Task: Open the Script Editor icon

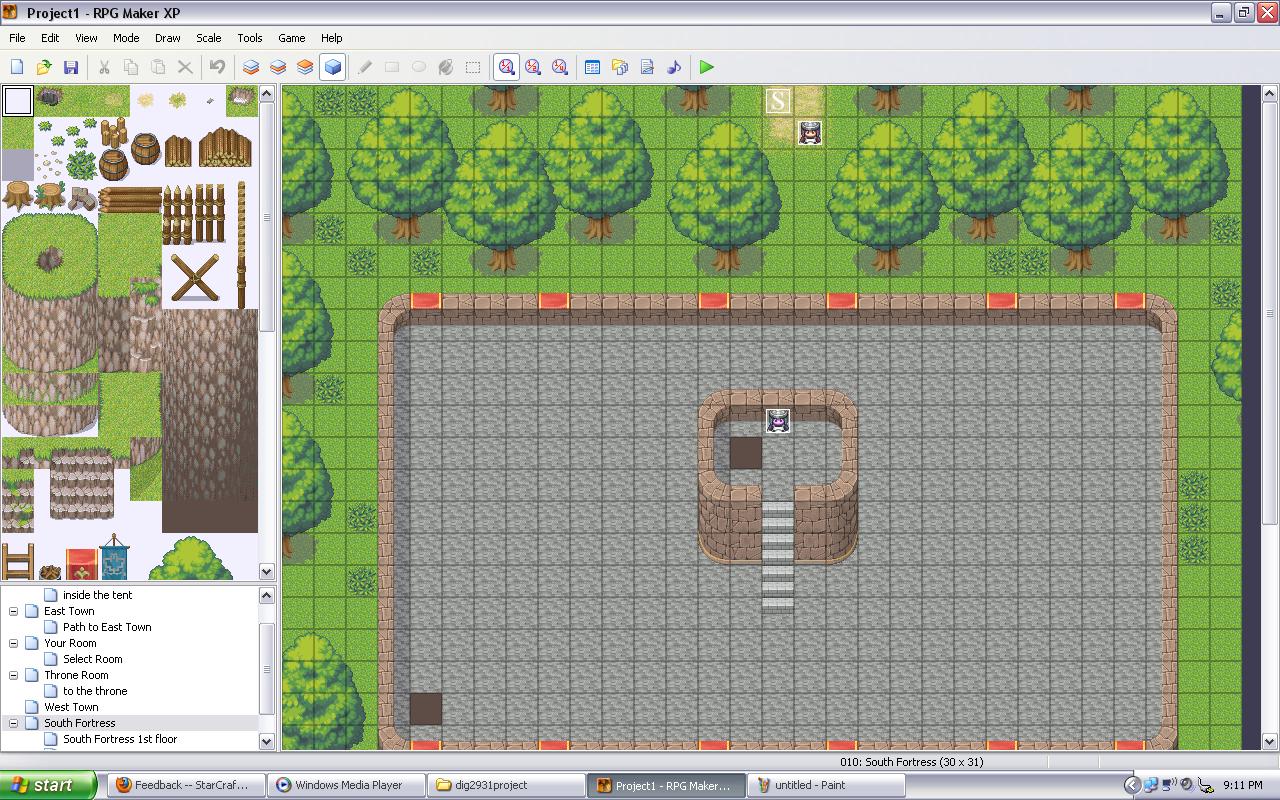Action: [647, 67]
